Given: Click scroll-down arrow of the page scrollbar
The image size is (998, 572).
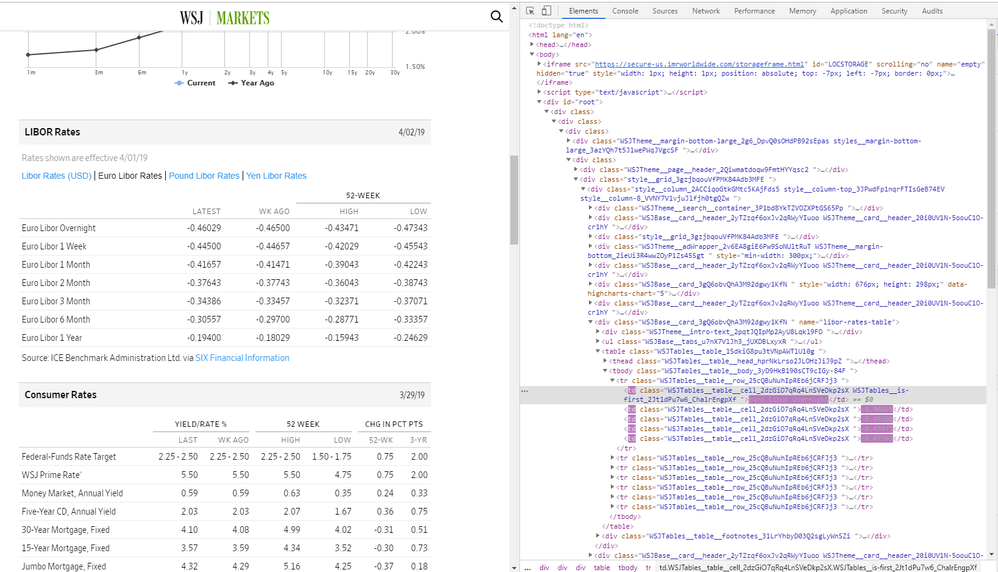Looking at the screenshot, I should (514, 567).
